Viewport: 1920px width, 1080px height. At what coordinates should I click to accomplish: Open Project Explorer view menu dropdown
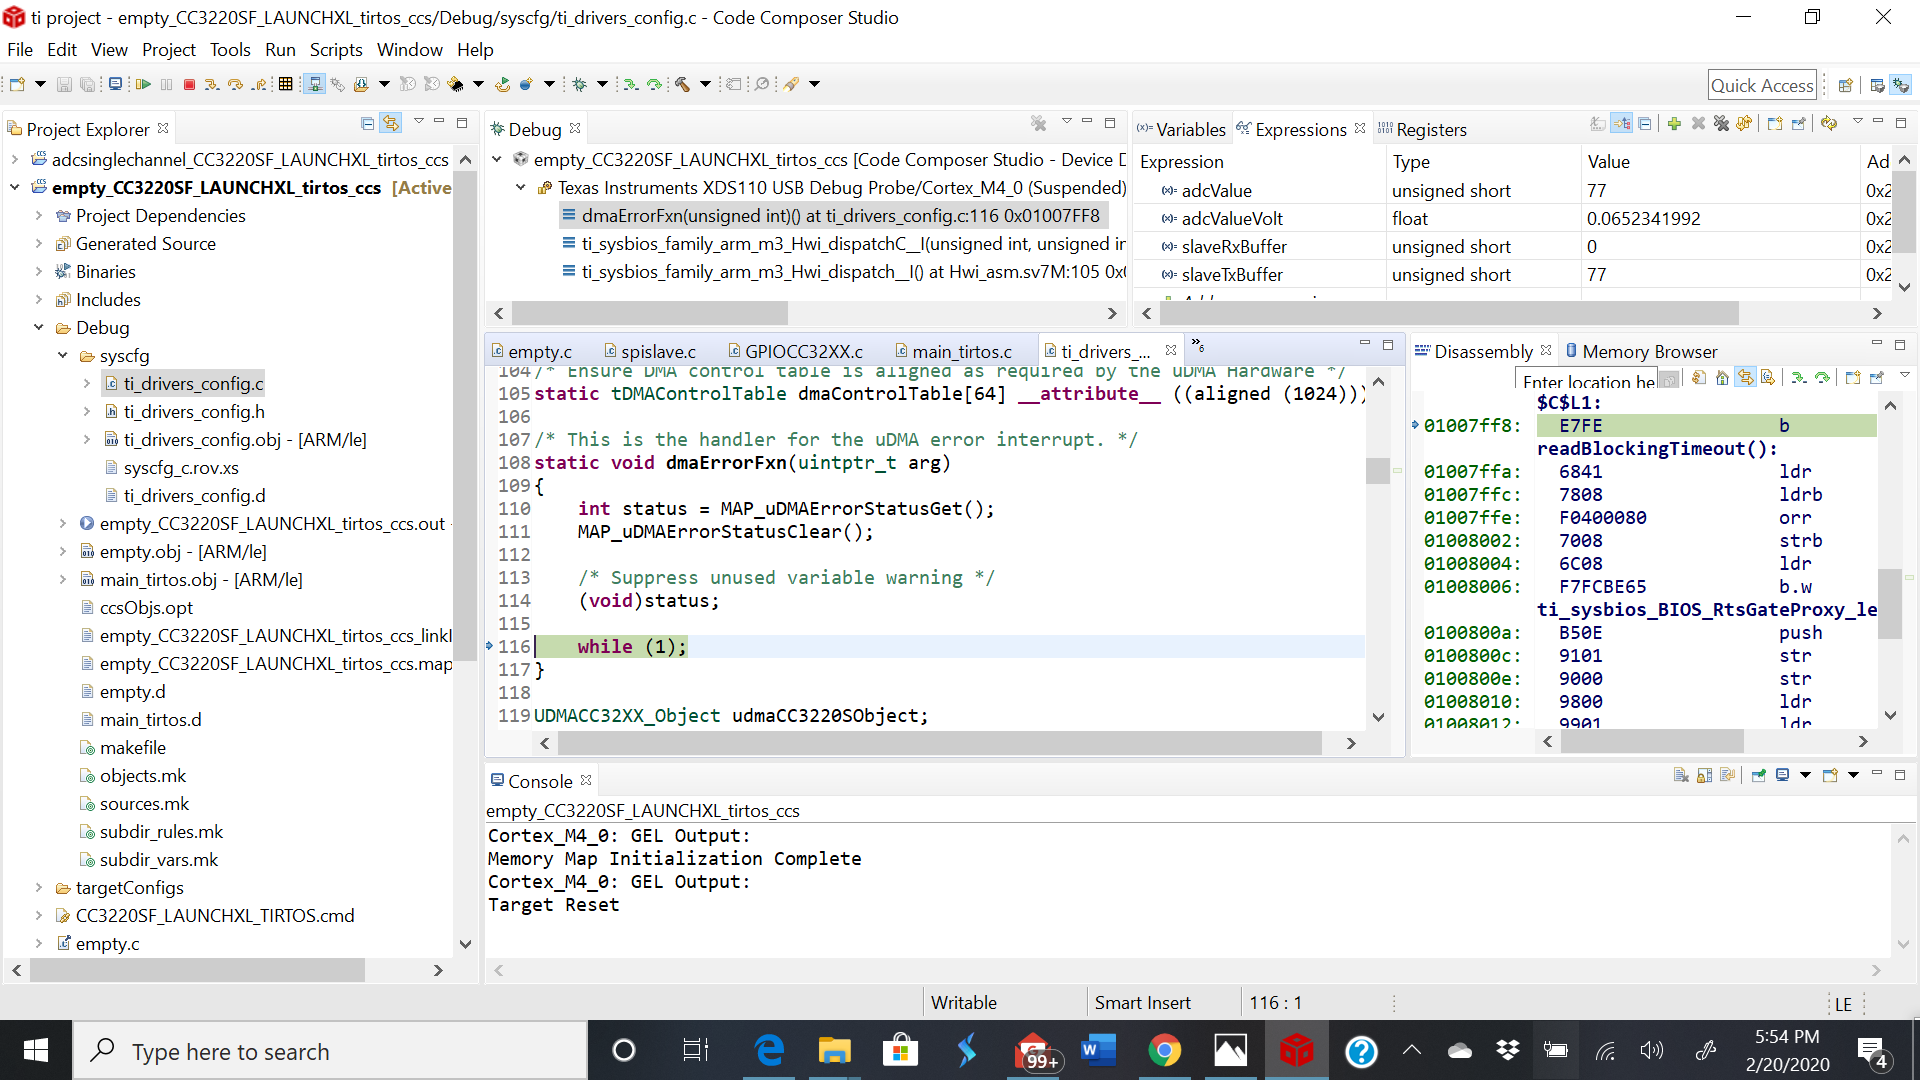(418, 122)
